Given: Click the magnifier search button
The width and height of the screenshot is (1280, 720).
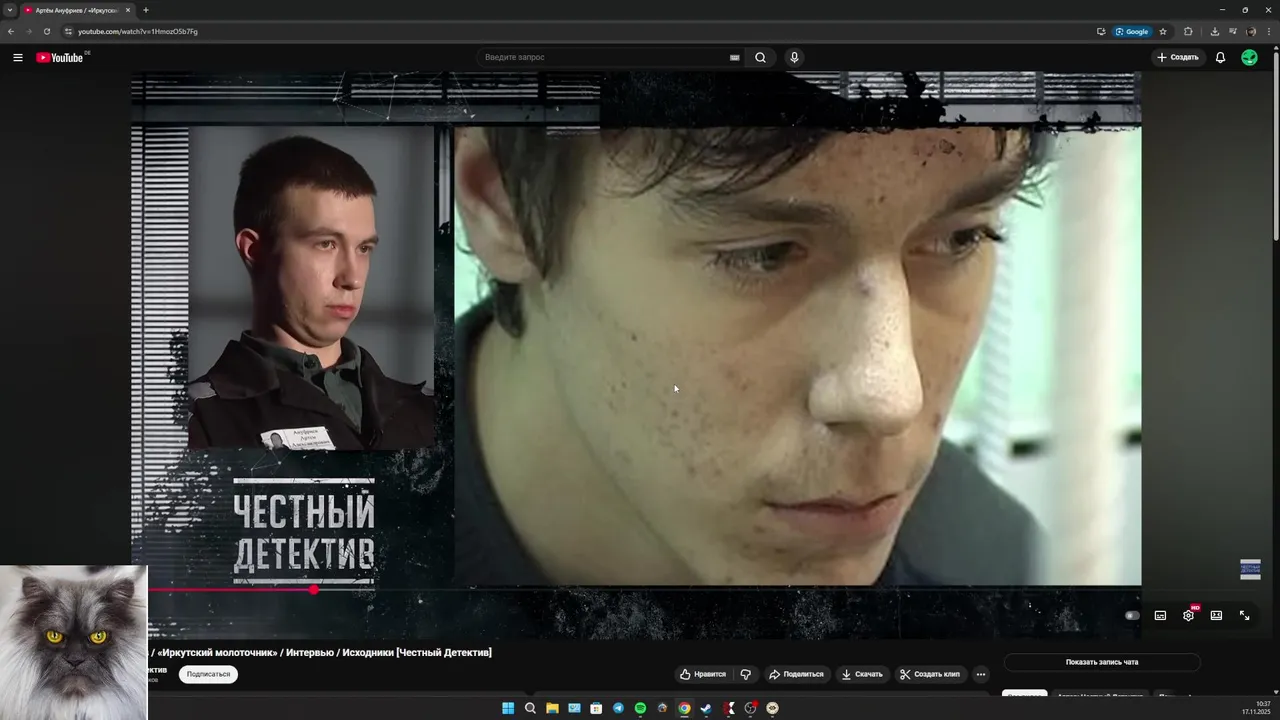Looking at the screenshot, I should [760, 57].
